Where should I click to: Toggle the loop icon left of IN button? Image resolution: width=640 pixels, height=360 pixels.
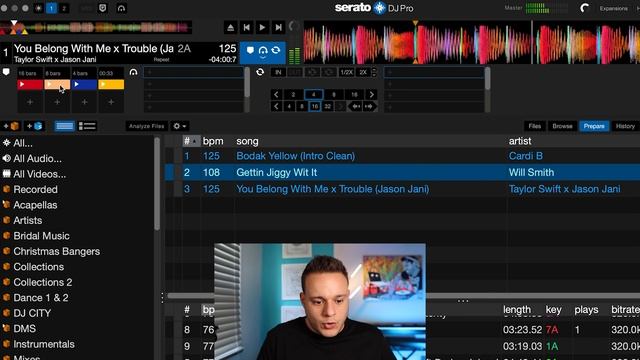[260, 72]
